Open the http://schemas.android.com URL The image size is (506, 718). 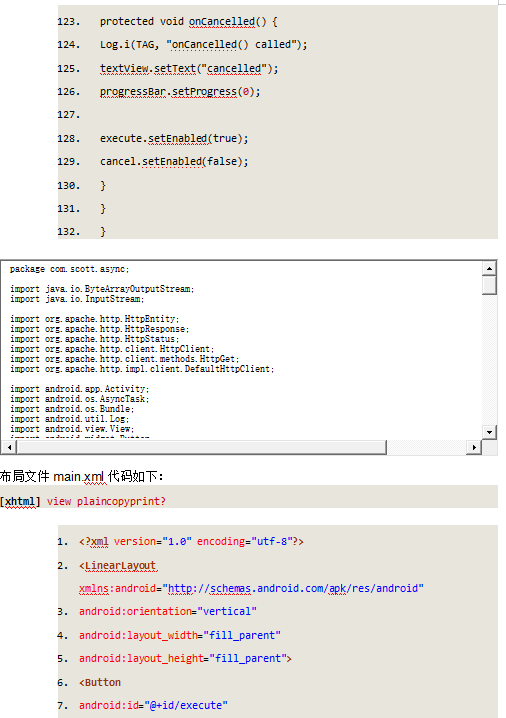(293, 588)
